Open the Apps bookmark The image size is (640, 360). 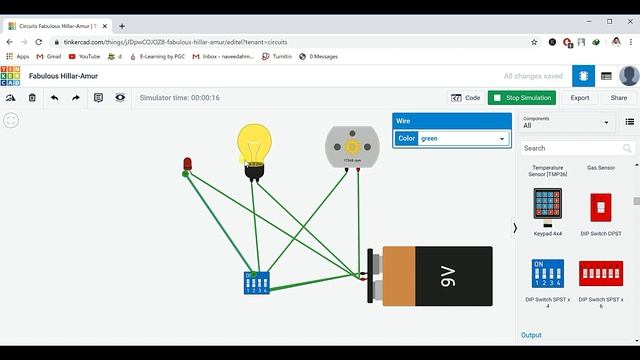point(18,57)
